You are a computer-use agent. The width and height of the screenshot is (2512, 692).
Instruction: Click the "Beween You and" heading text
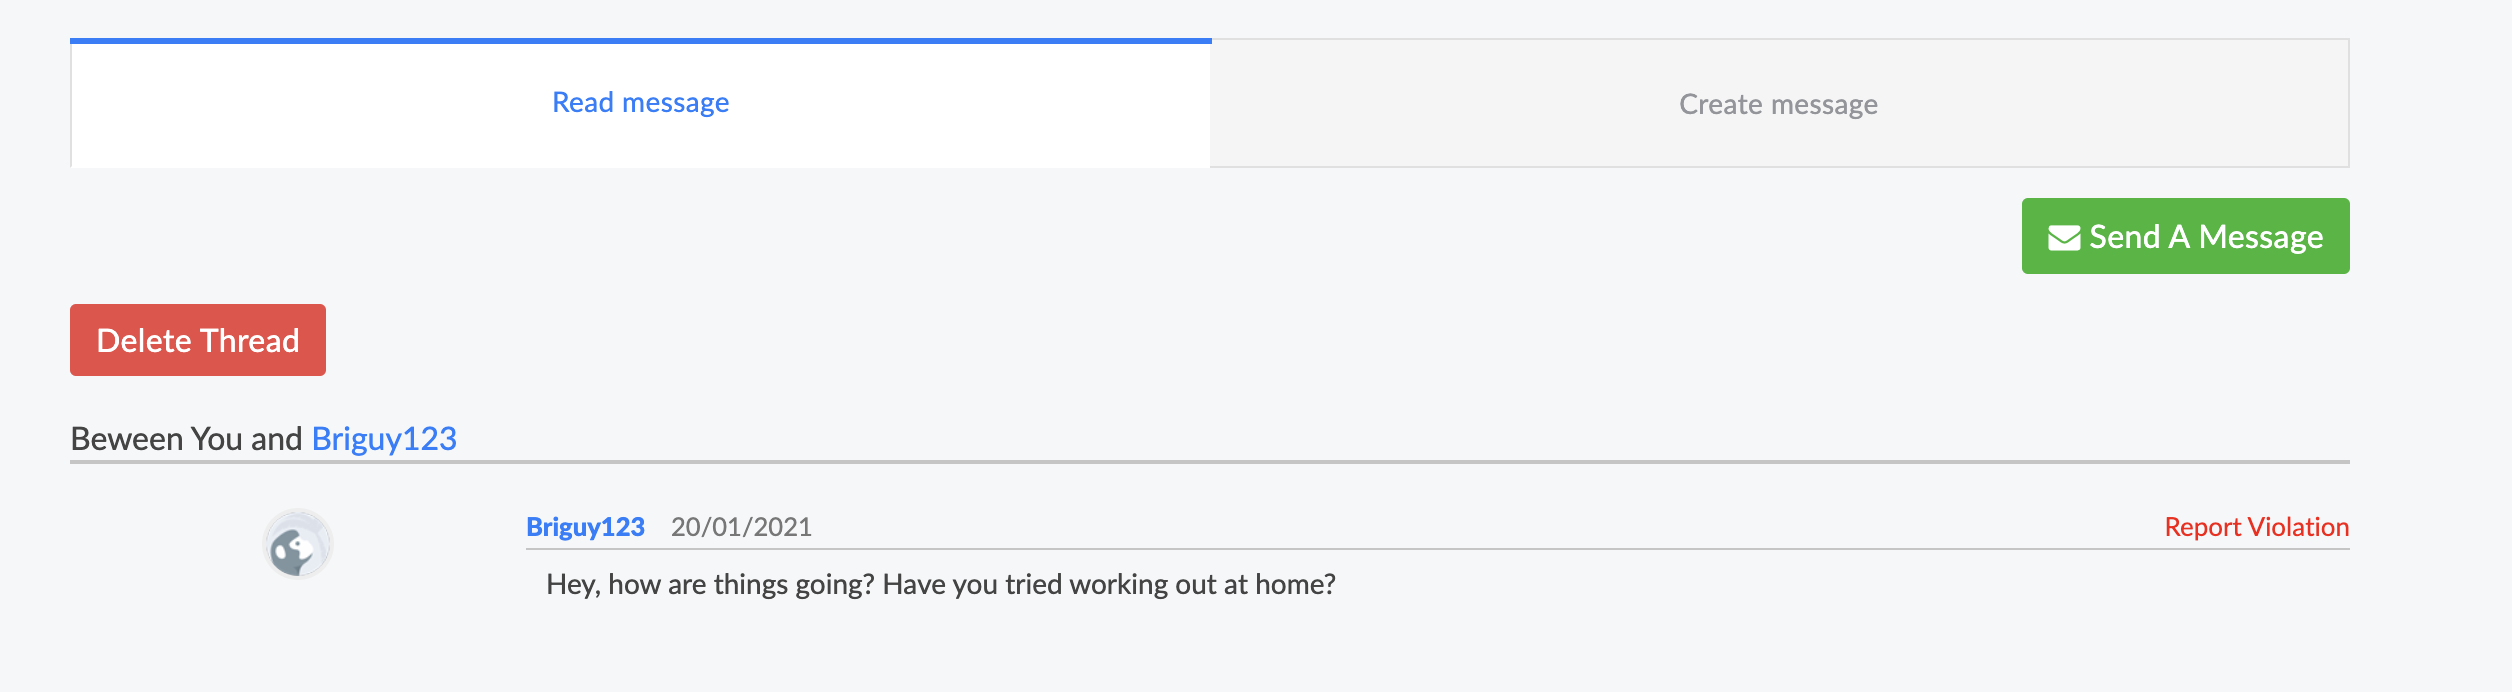point(186,439)
